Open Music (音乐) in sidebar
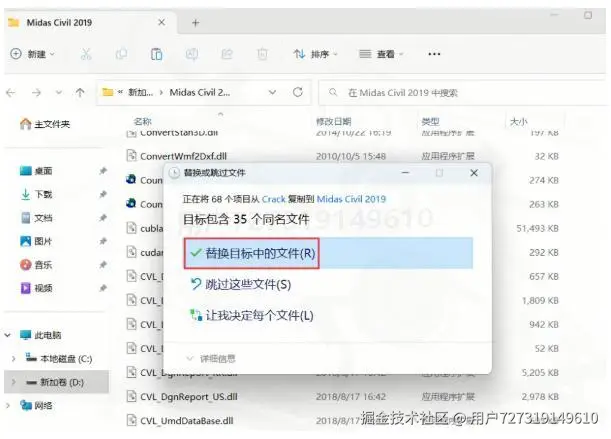Viewport: 611px width, 439px height. tap(36, 265)
